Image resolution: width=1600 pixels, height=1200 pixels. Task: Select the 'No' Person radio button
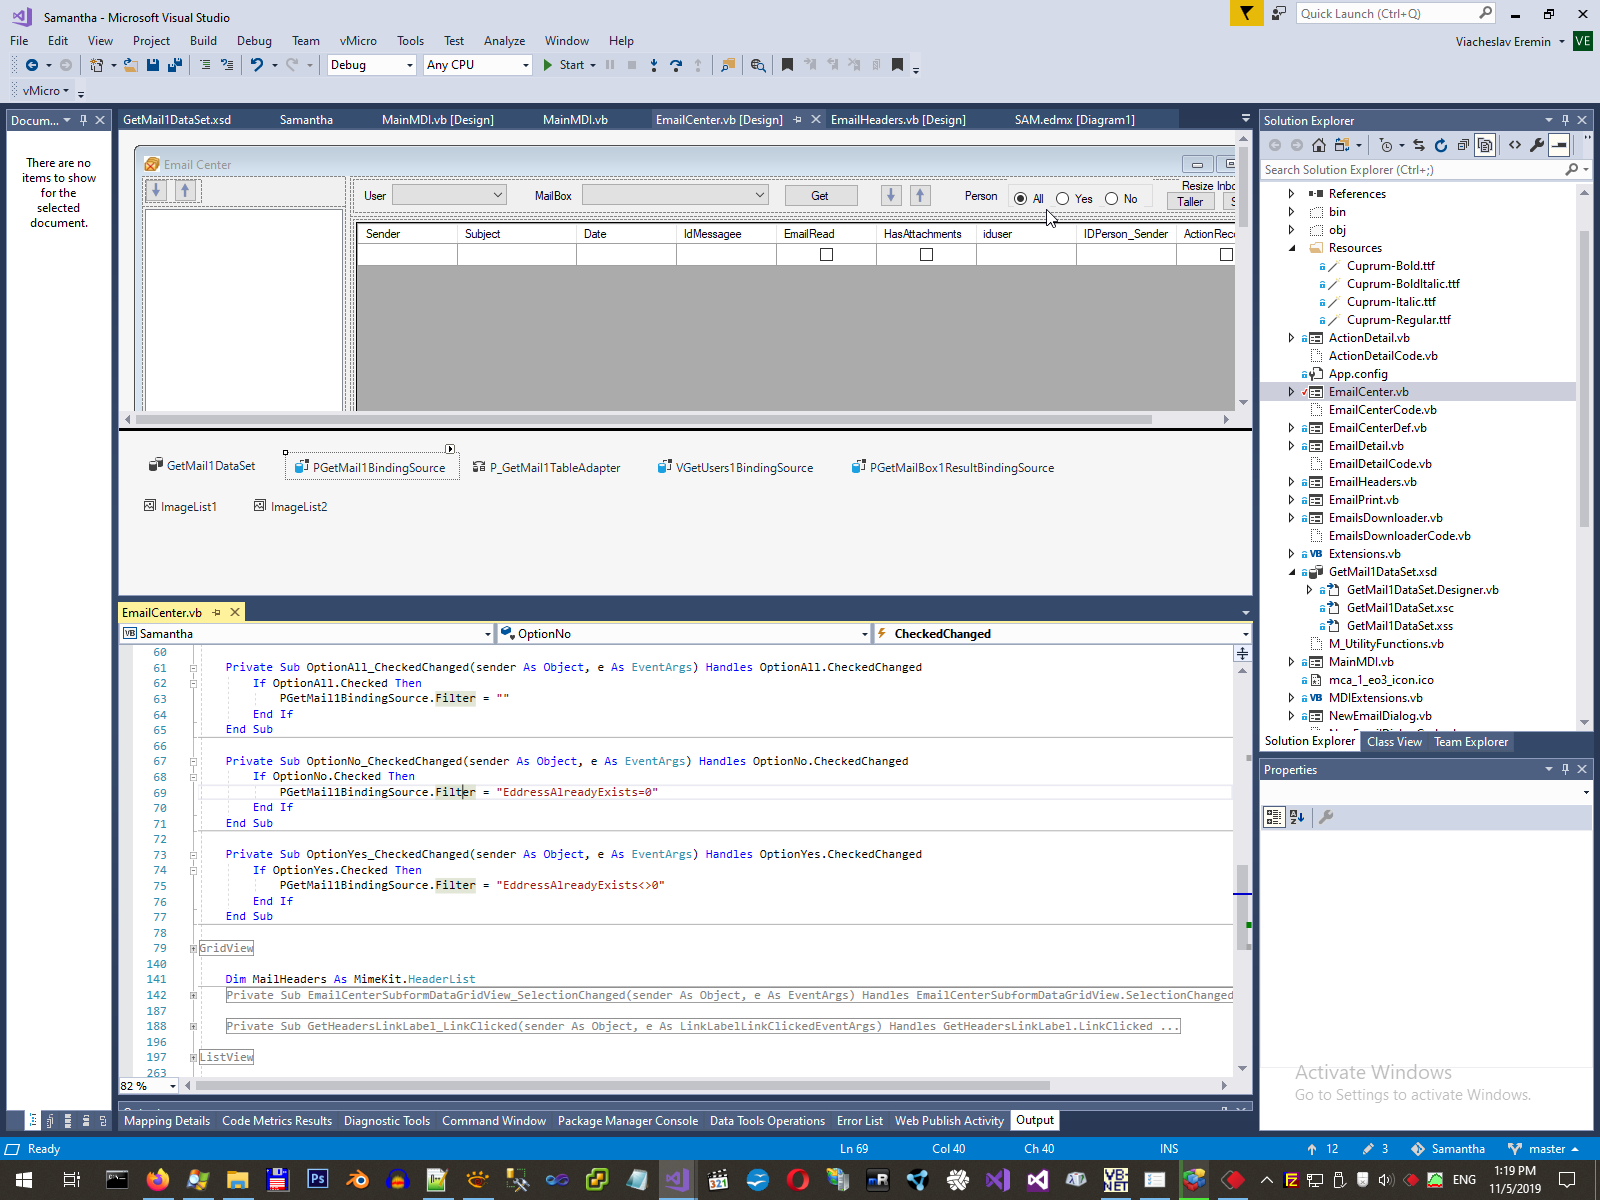tap(1112, 199)
